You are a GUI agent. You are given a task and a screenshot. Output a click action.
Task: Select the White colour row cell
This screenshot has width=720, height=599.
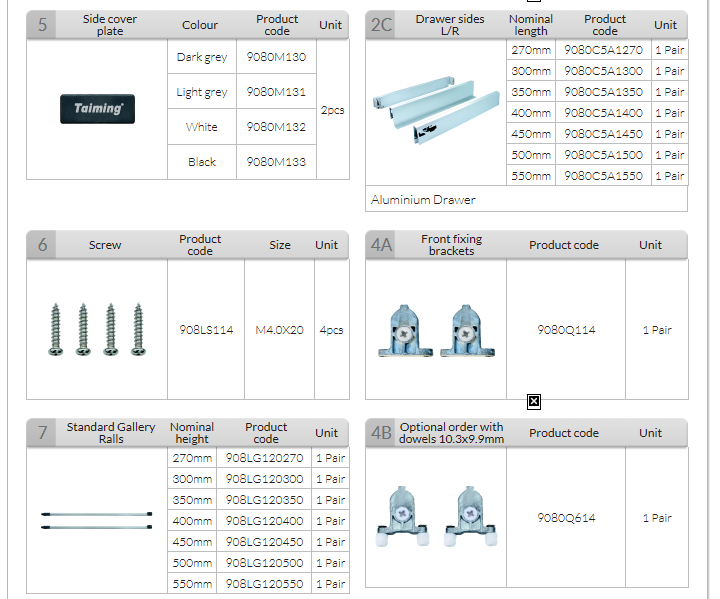click(202, 127)
